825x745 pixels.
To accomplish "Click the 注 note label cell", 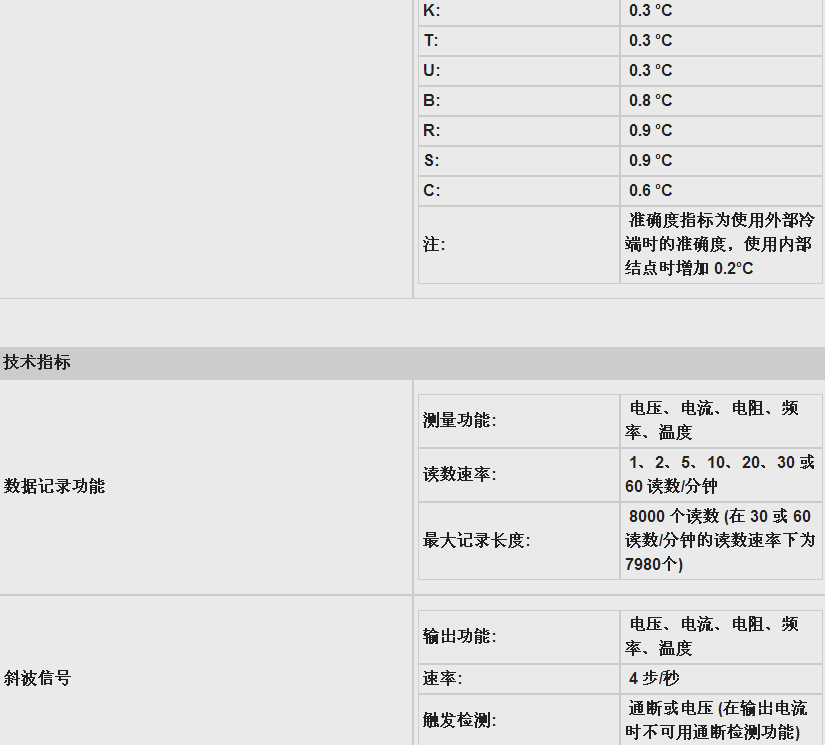I will point(433,244).
